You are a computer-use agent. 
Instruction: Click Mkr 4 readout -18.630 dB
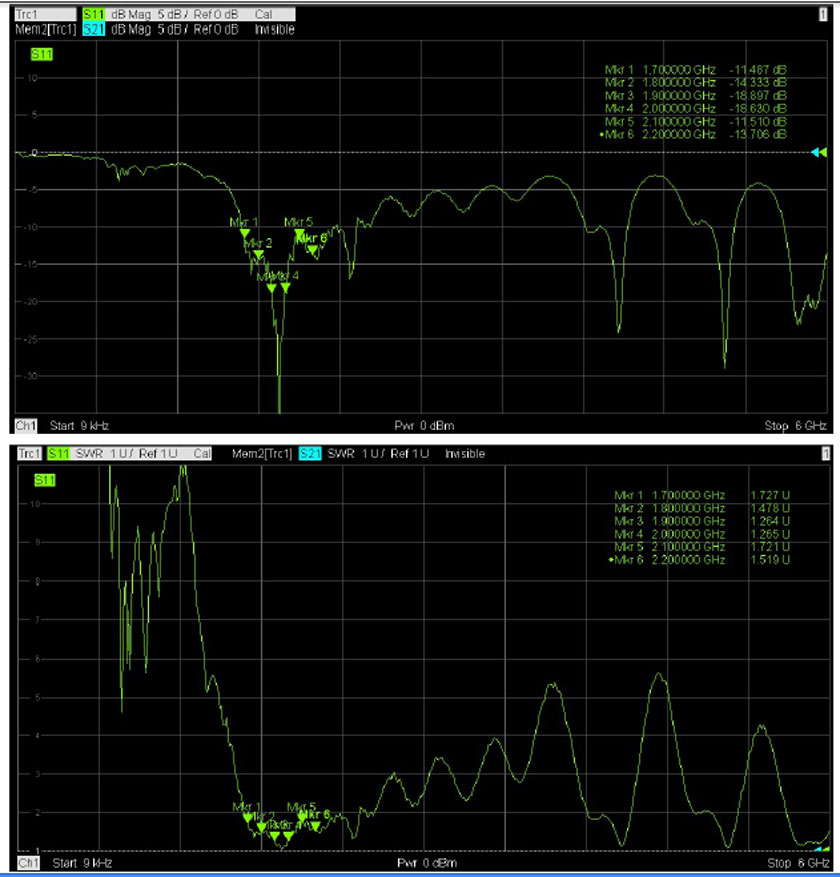tap(696, 109)
